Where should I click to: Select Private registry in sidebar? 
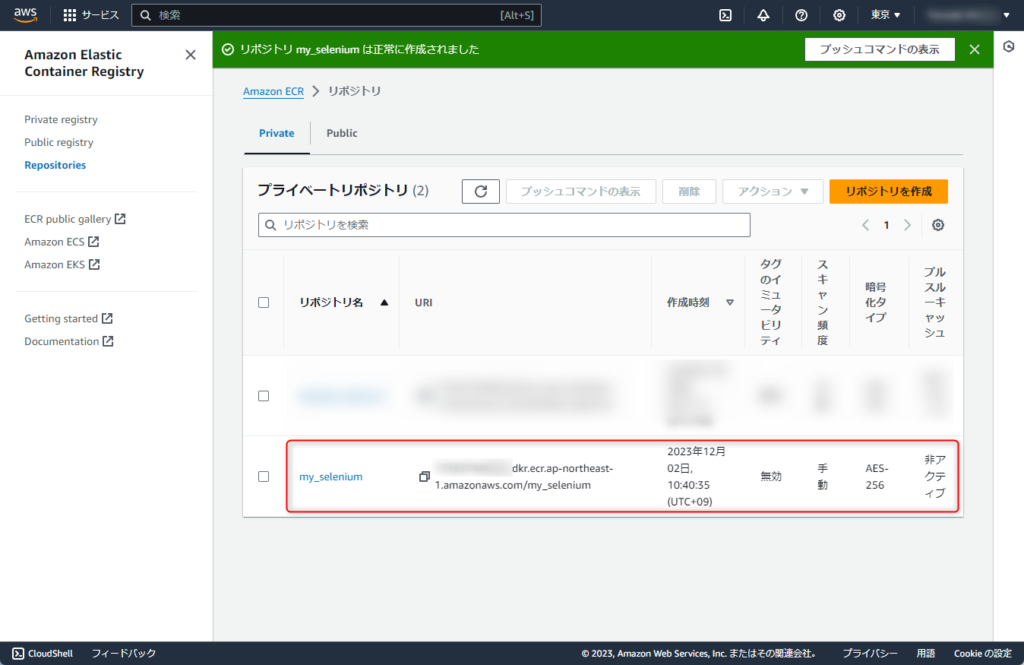coord(61,120)
